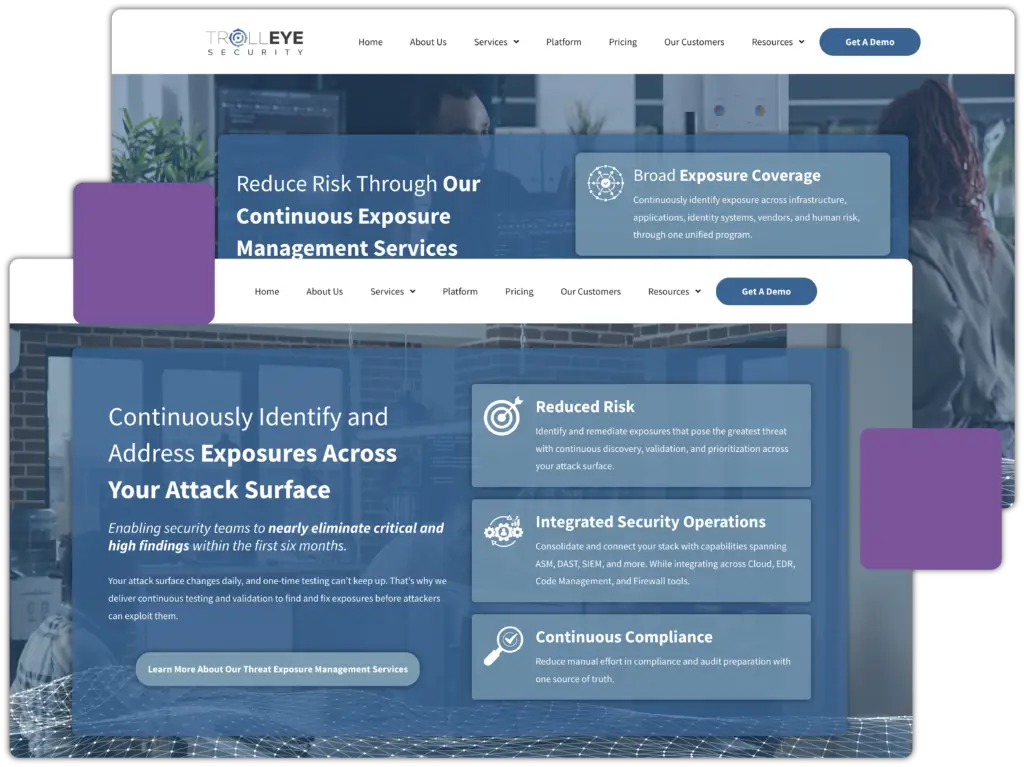Click the magnifier checkmark icon for Continuous Compliance
Screen dimensions: 1024x767
pyautogui.click(x=503, y=645)
